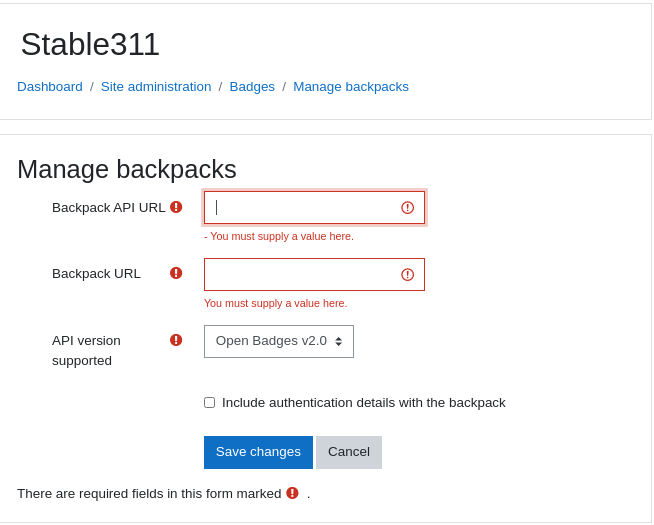Click arrows on Open Badges v2.0 selector
Screen dimensions: 654x525
click(x=339, y=342)
